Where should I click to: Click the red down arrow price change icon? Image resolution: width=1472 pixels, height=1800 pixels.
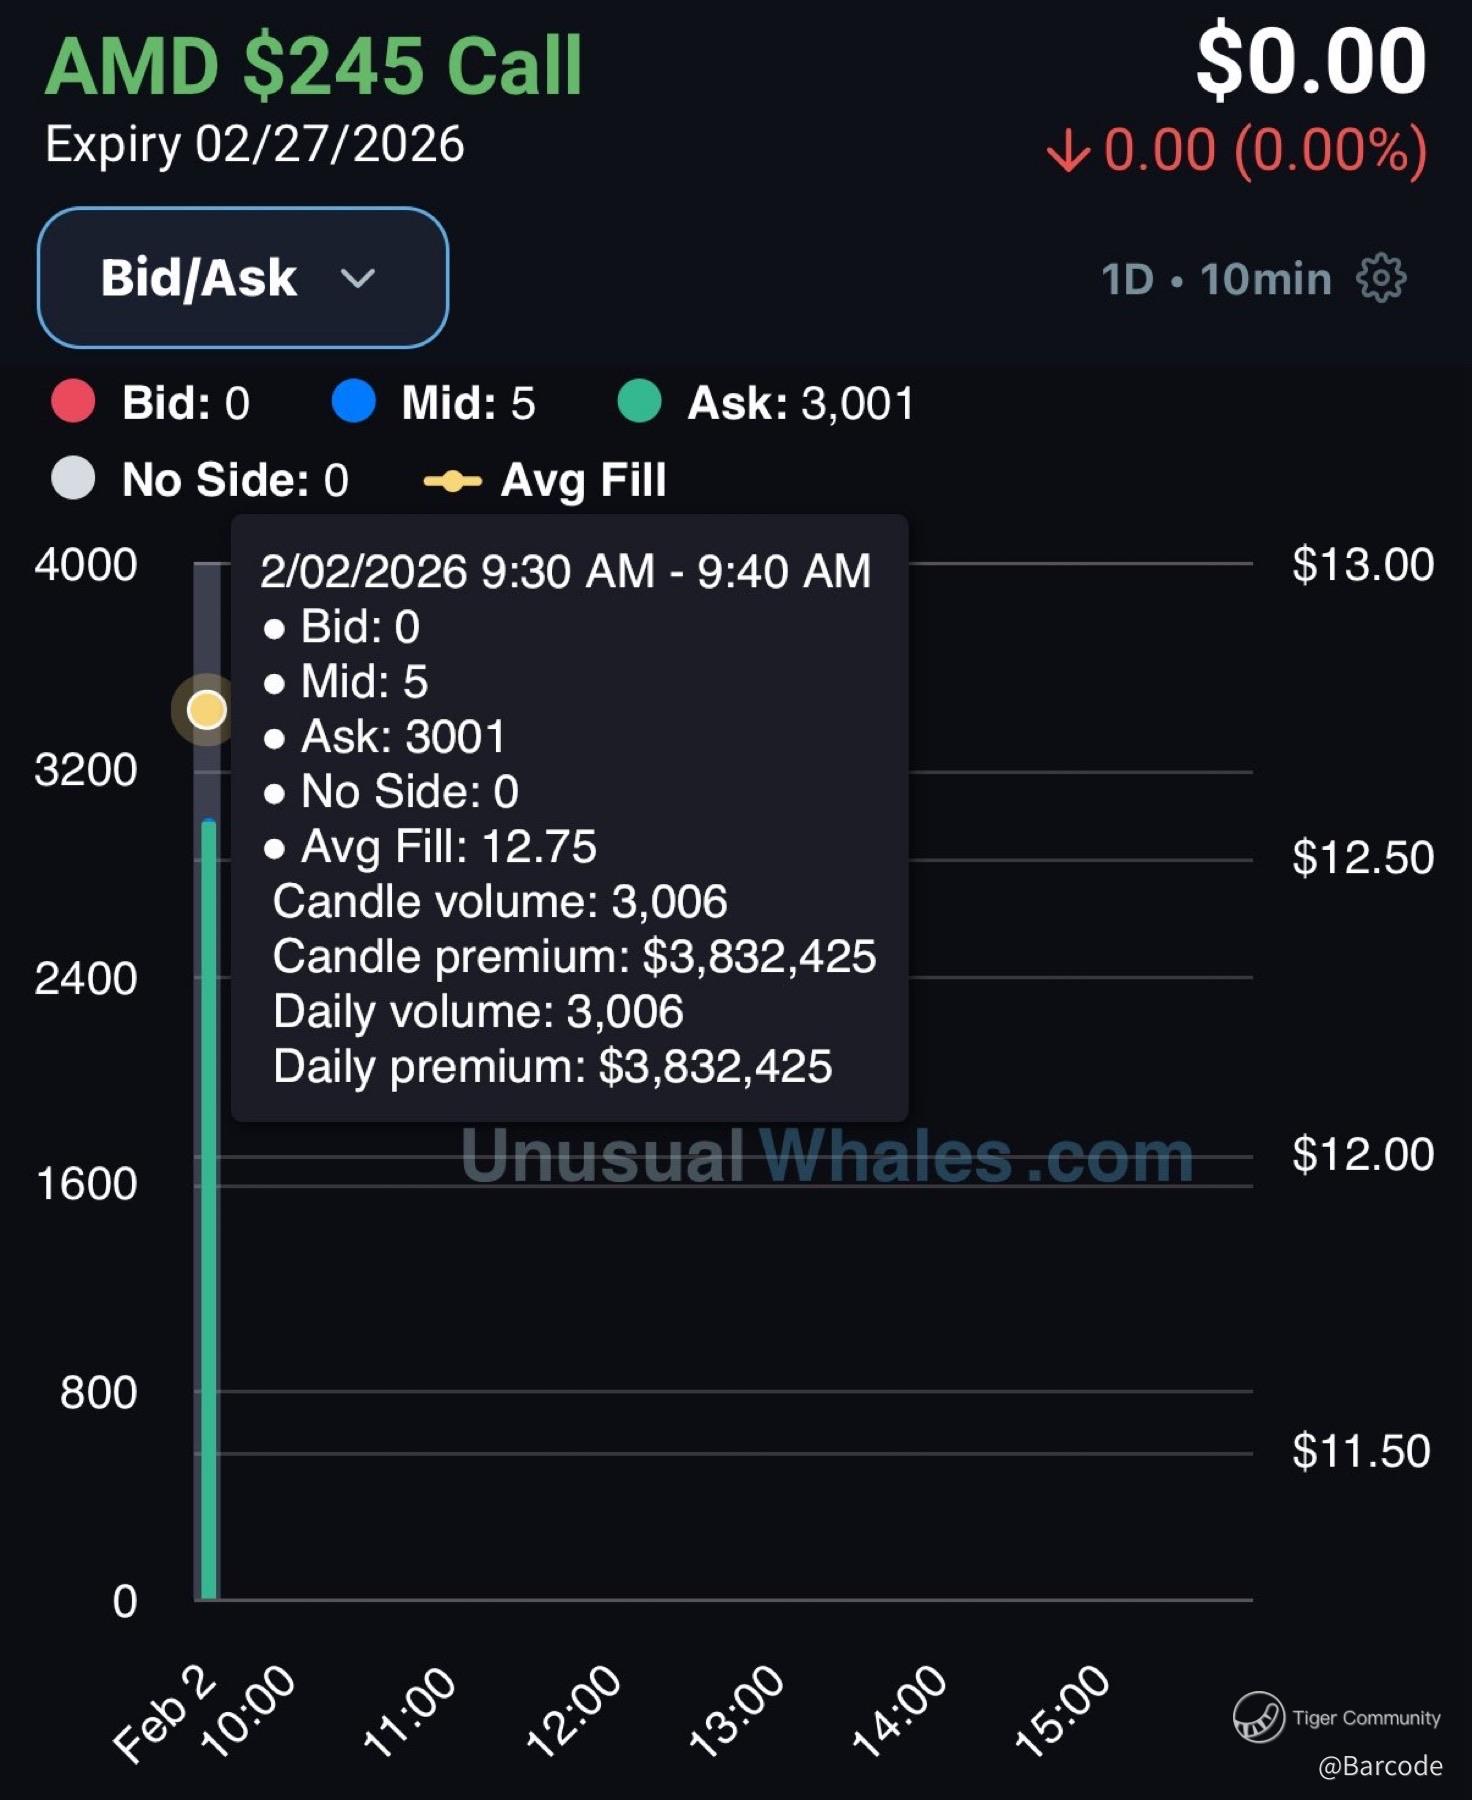point(1068,152)
